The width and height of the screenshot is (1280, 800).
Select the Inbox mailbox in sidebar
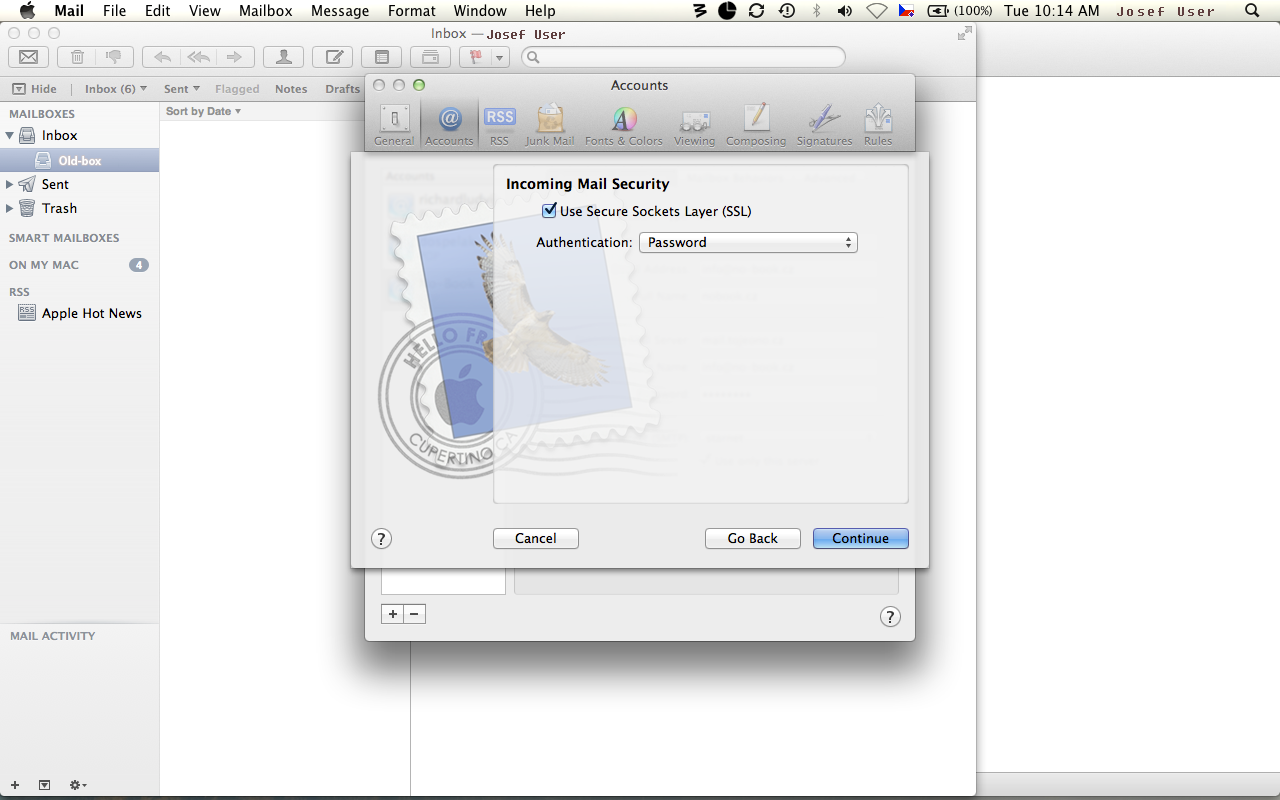tap(59, 135)
